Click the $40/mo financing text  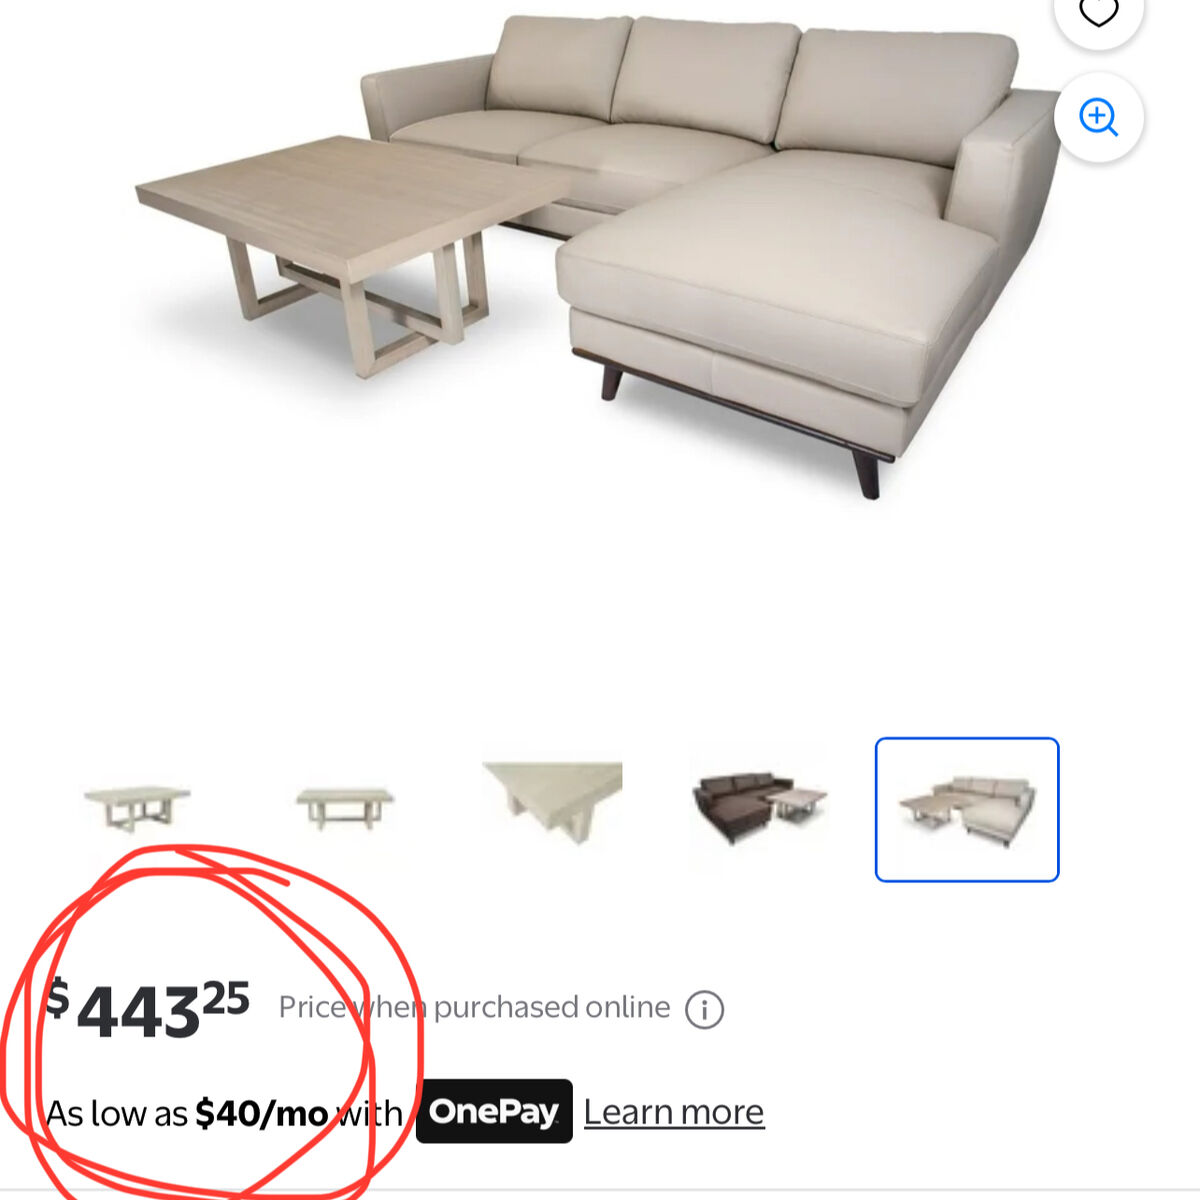tap(262, 1113)
